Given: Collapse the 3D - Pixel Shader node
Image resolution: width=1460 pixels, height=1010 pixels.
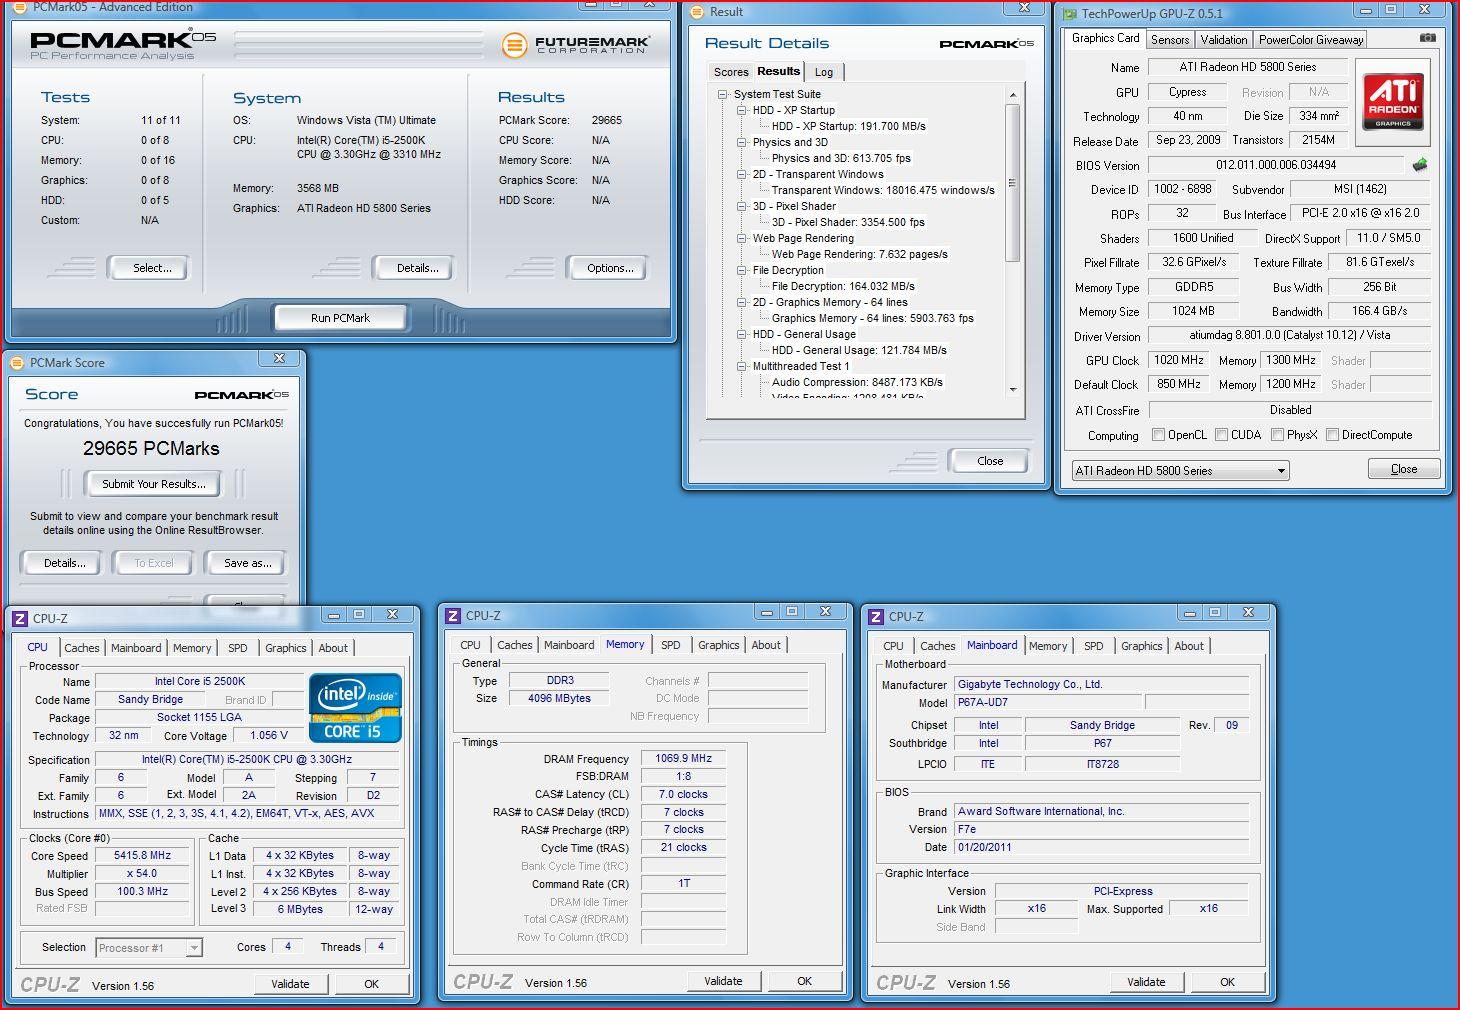Looking at the screenshot, I should pos(742,206).
